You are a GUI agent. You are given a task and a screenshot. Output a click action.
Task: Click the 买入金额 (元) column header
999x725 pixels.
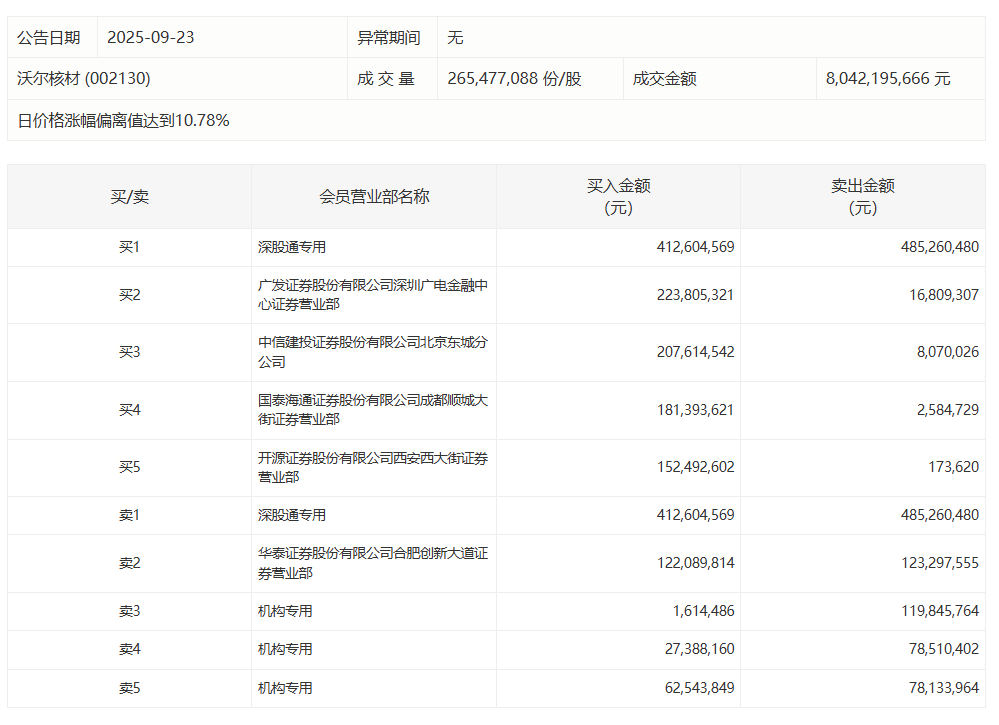click(x=618, y=197)
